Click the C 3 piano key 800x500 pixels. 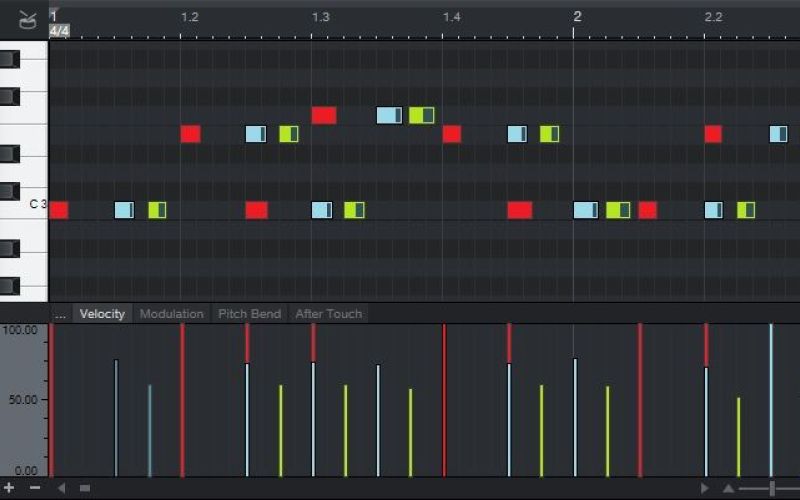tap(24, 205)
